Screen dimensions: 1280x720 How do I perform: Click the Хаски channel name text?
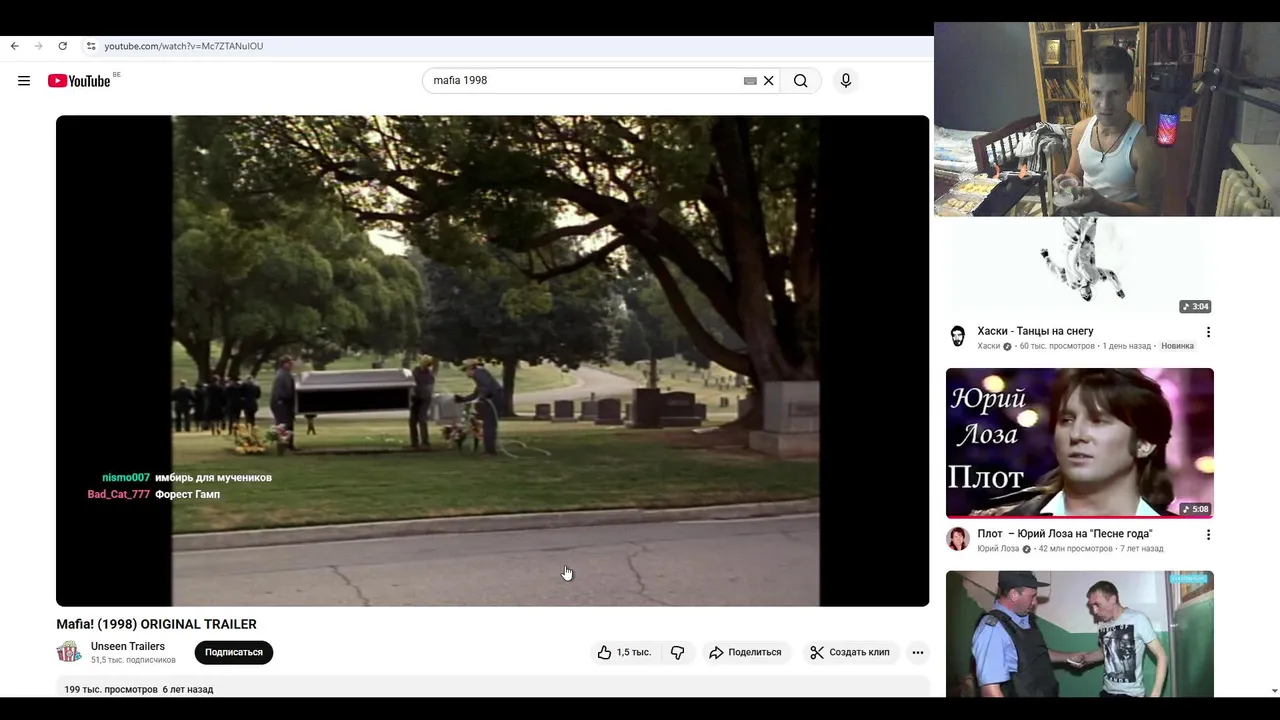(x=989, y=346)
